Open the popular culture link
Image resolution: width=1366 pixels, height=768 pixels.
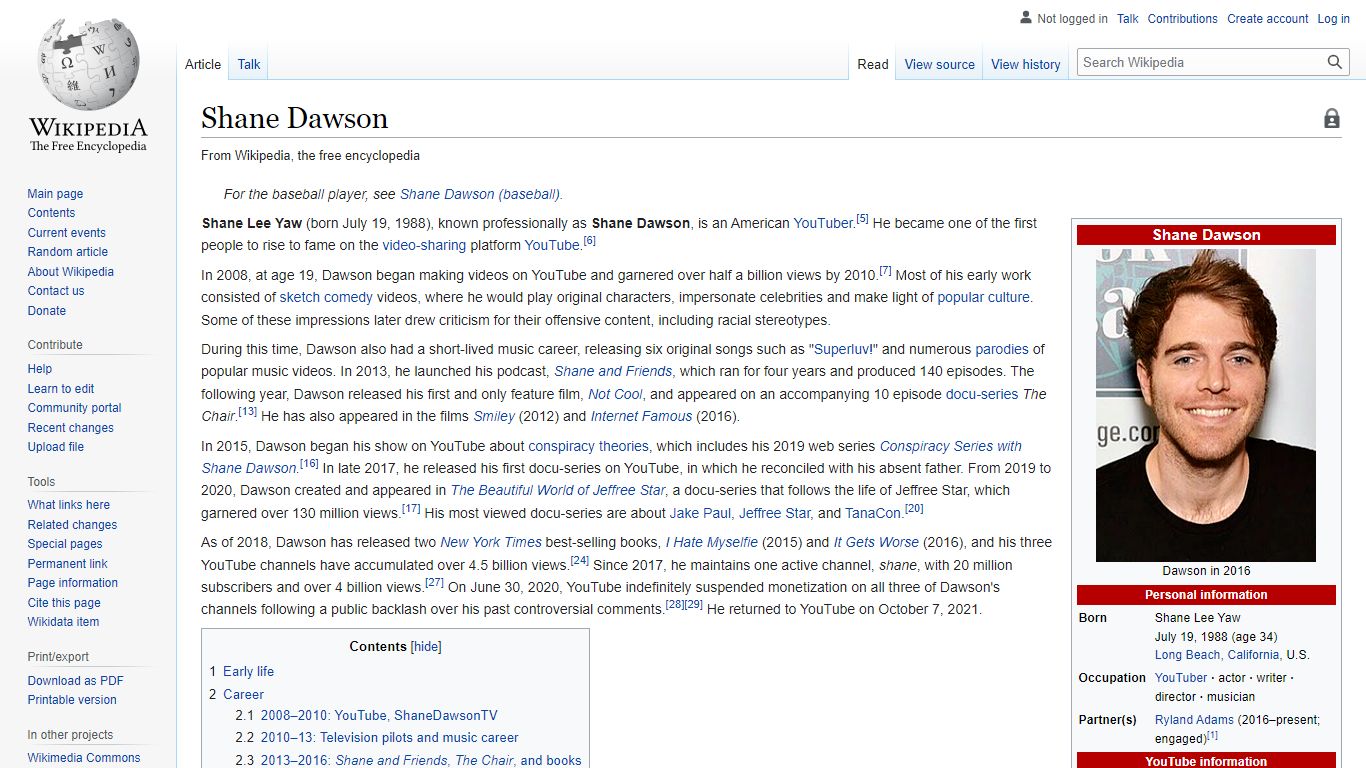pos(983,297)
